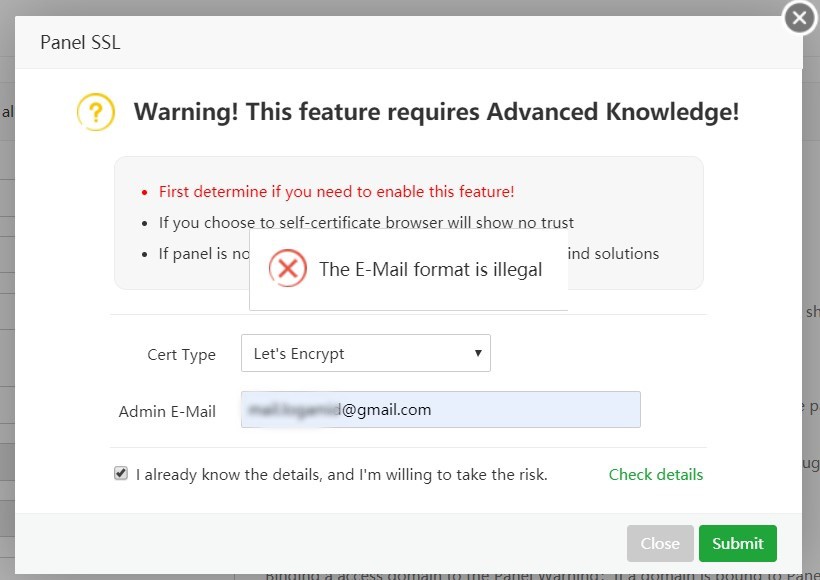Open the Cert Type dropdown
Screen dimensions: 820x580
tap(365, 353)
